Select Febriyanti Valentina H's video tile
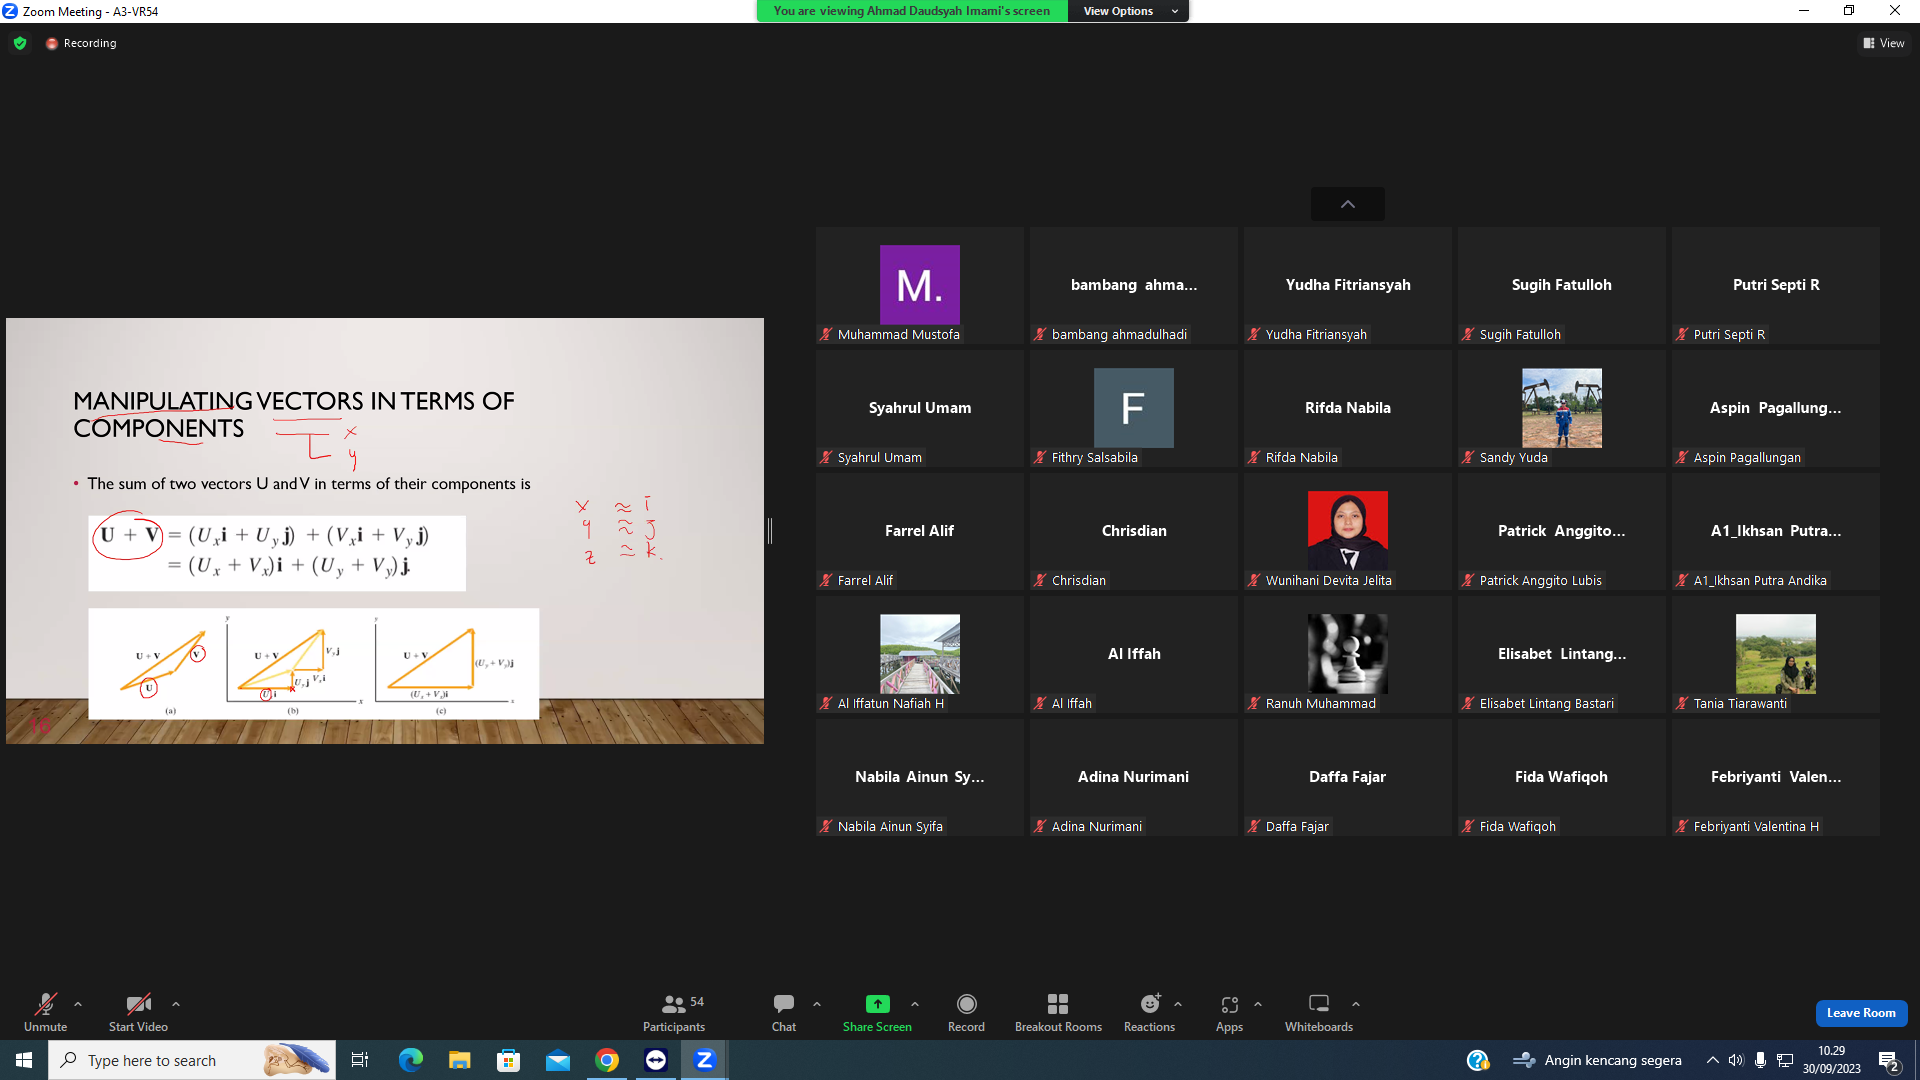 (x=1776, y=778)
